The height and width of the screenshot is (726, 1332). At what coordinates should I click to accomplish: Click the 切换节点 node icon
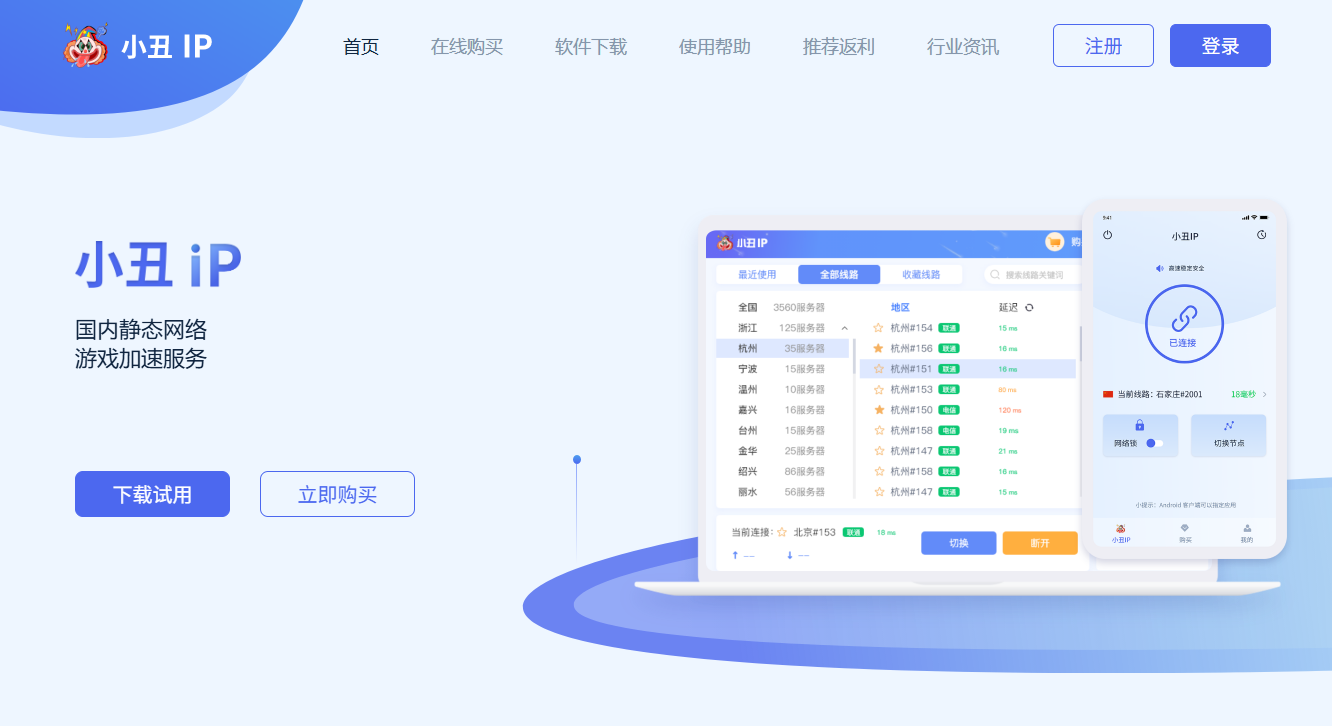[x=1229, y=425]
